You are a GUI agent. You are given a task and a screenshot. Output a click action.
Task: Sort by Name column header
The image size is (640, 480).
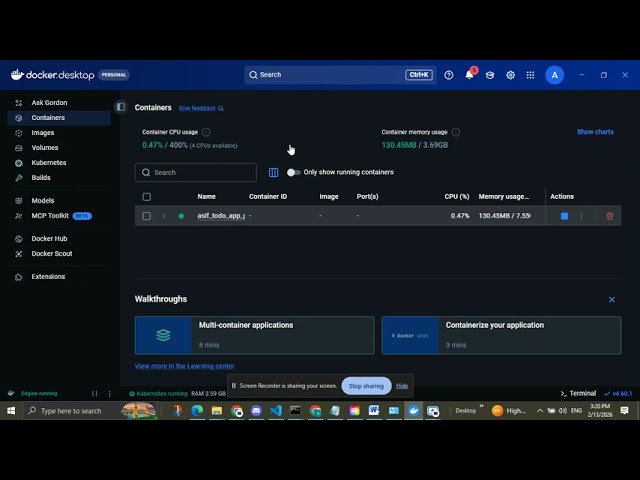207,196
